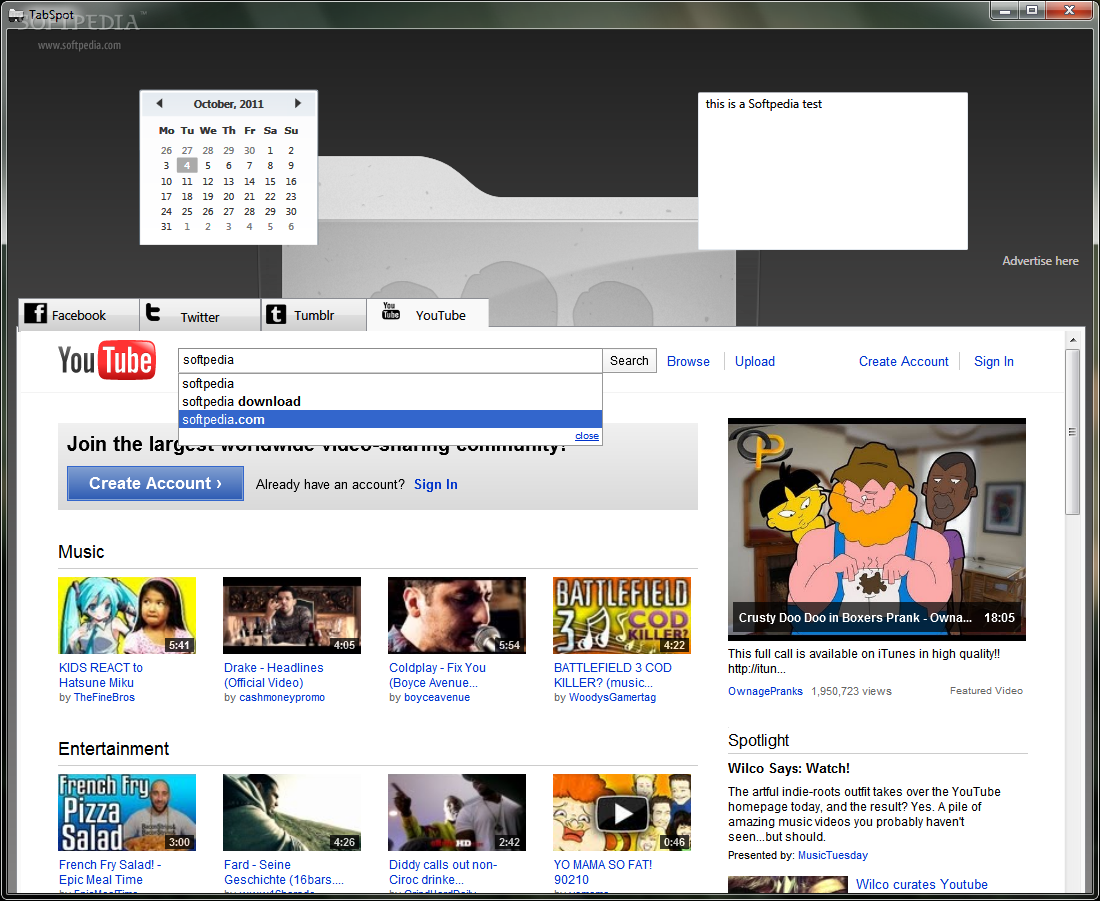Viewport: 1100px width, 901px height.
Task: Click Advertise here link
Action: pyautogui.click(x=1040, y=260)
